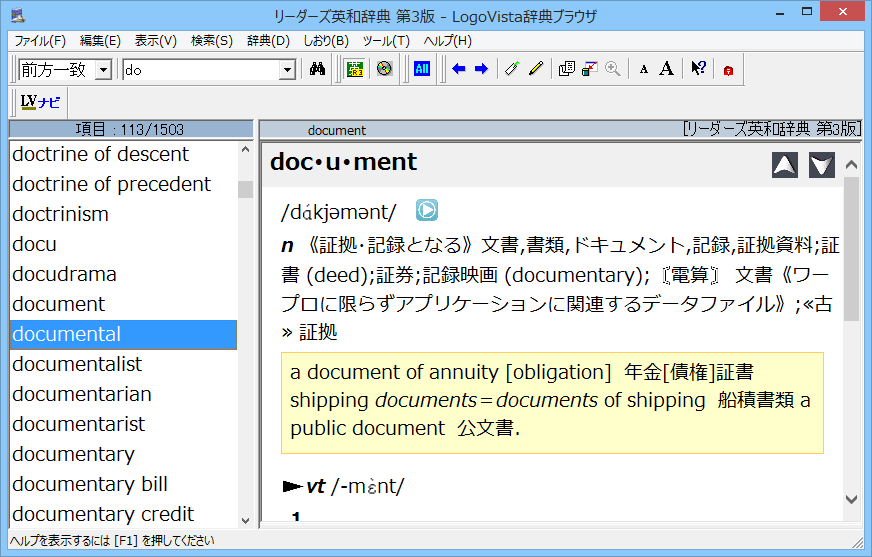Click the doc·u·ment headword

[343, 162]
